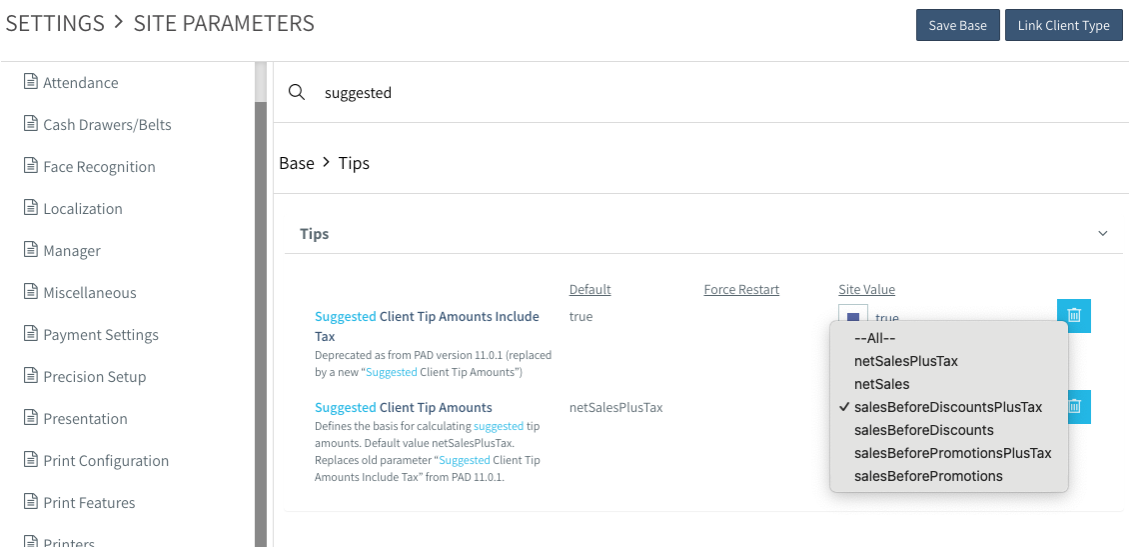Click the sidebar vertical scrollbar
Viewport: 1130px width, 548px height.
click(261, 300)
